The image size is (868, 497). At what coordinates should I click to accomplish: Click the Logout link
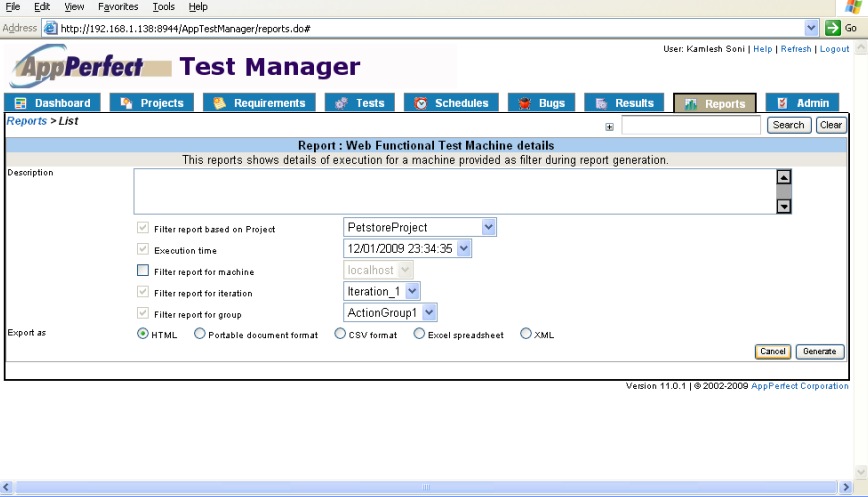click(834, 49)
